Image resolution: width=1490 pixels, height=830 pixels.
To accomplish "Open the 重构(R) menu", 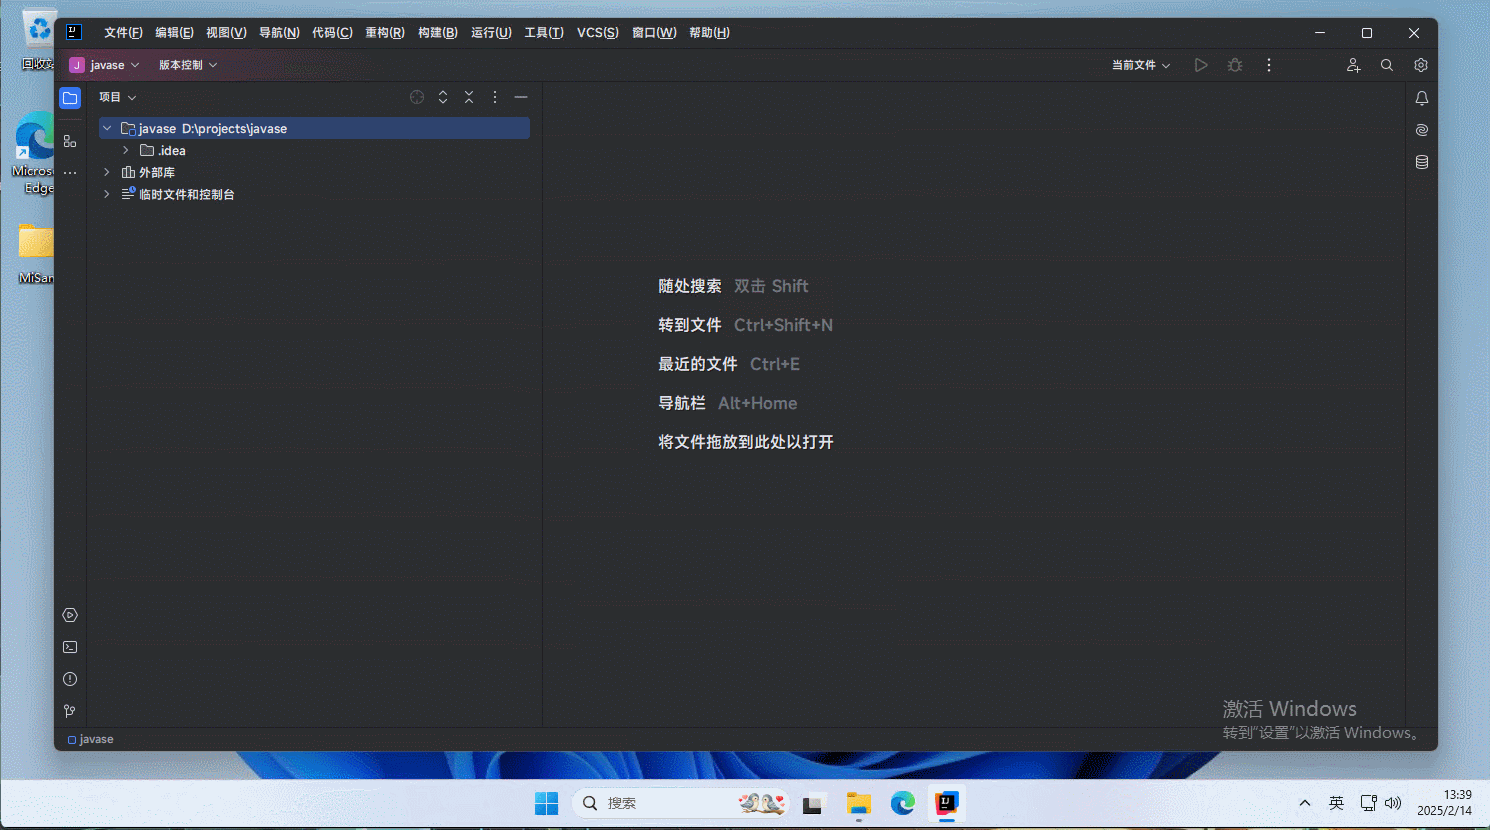I will [384, 33].
